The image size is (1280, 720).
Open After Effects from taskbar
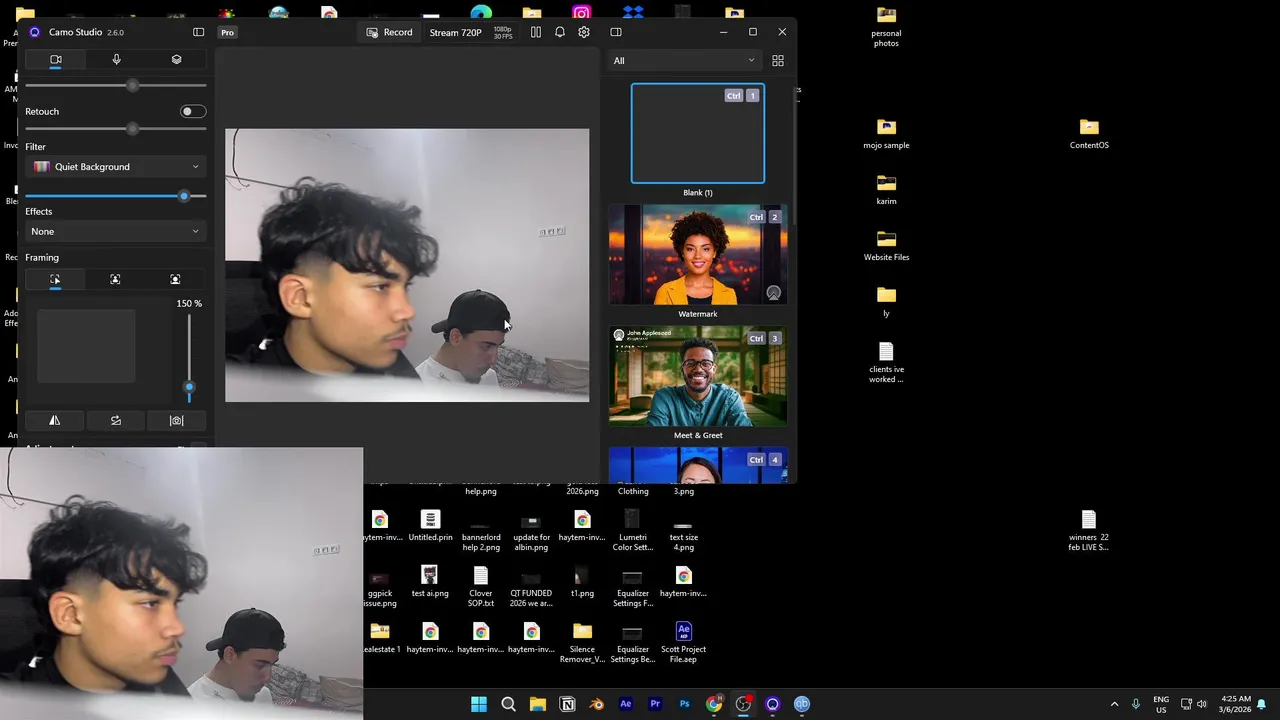tap(626, 704)
